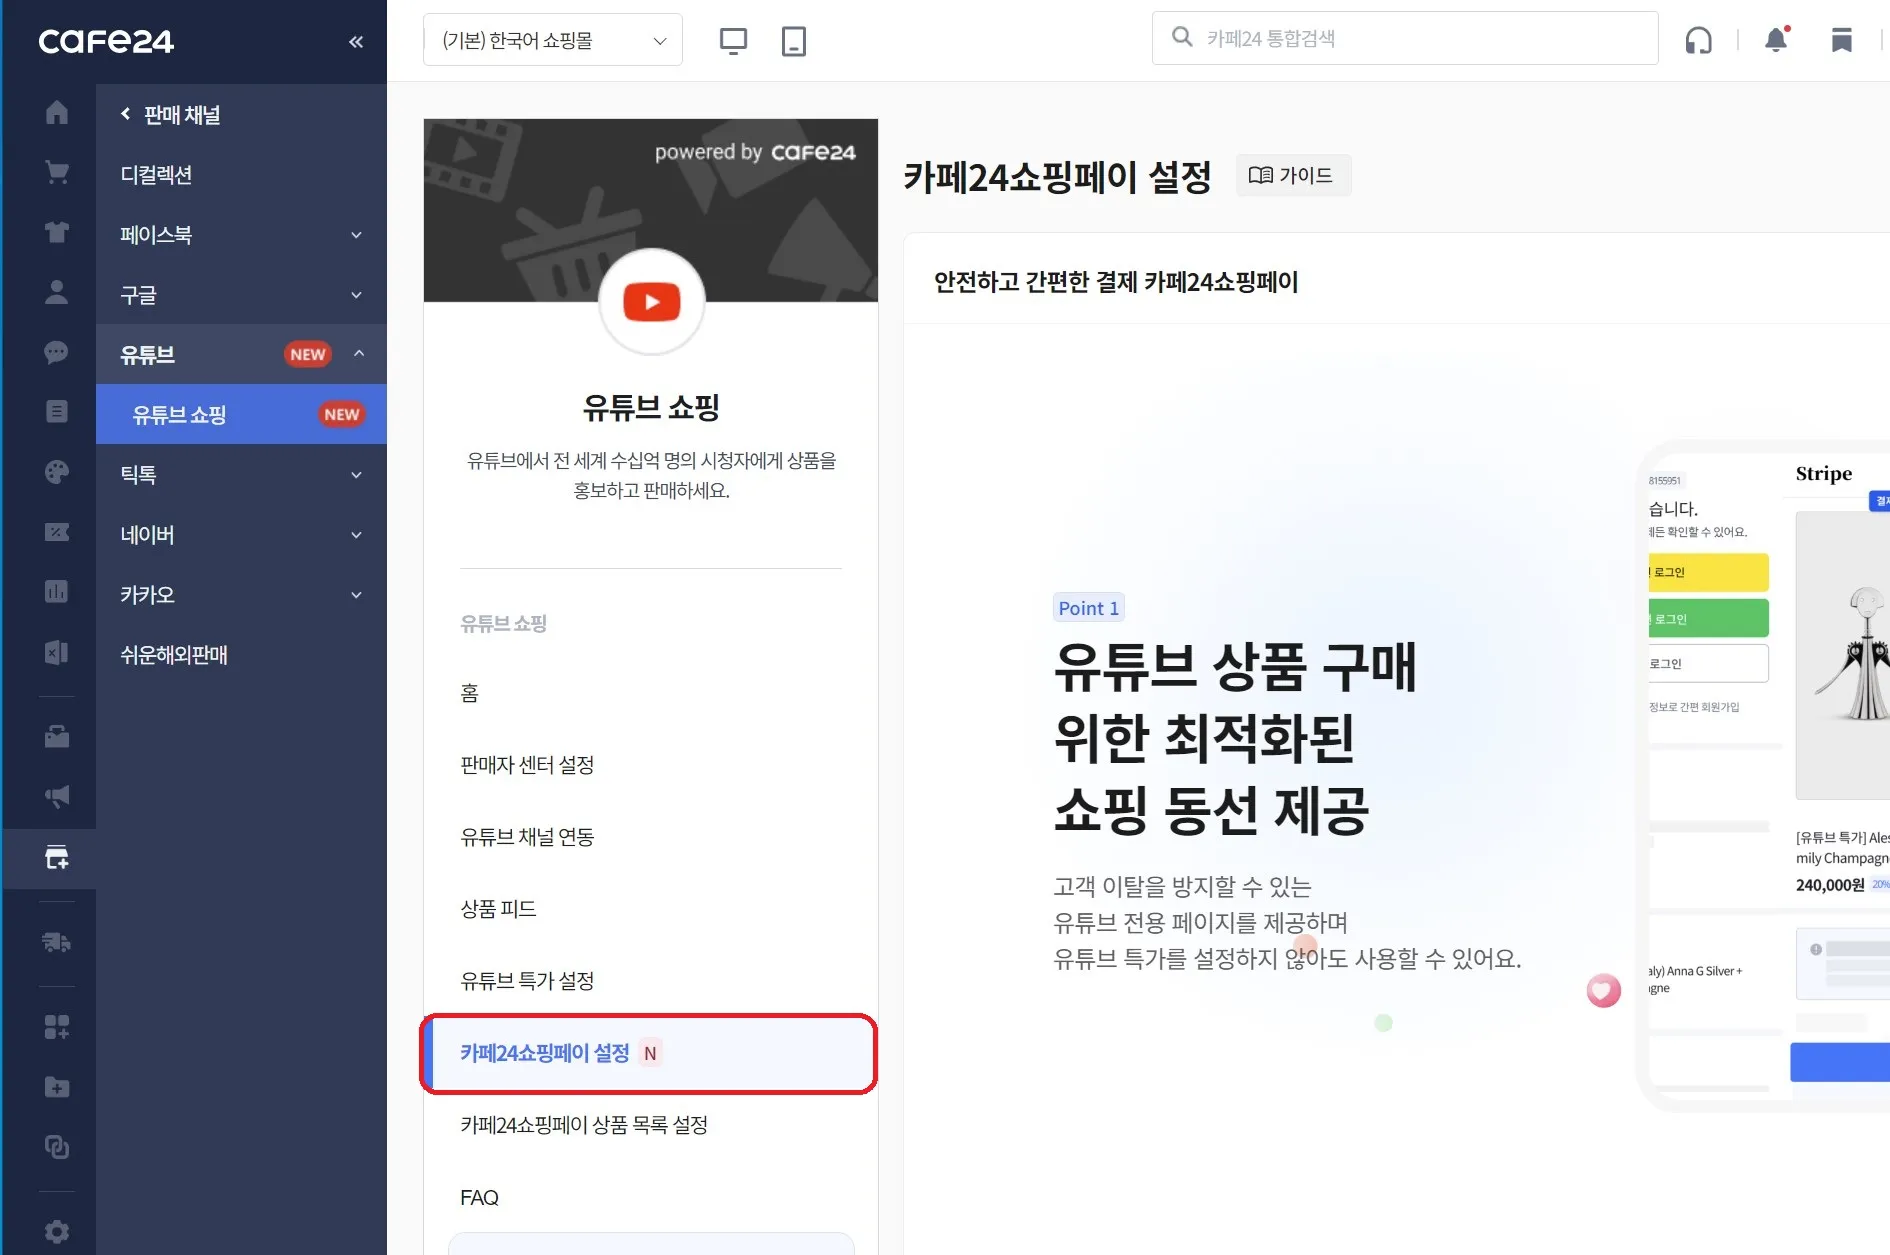Open the toolbox icon in sidebar
Image resolution: width=1890 pixels, height=1255 pixels.
[57, 737]
